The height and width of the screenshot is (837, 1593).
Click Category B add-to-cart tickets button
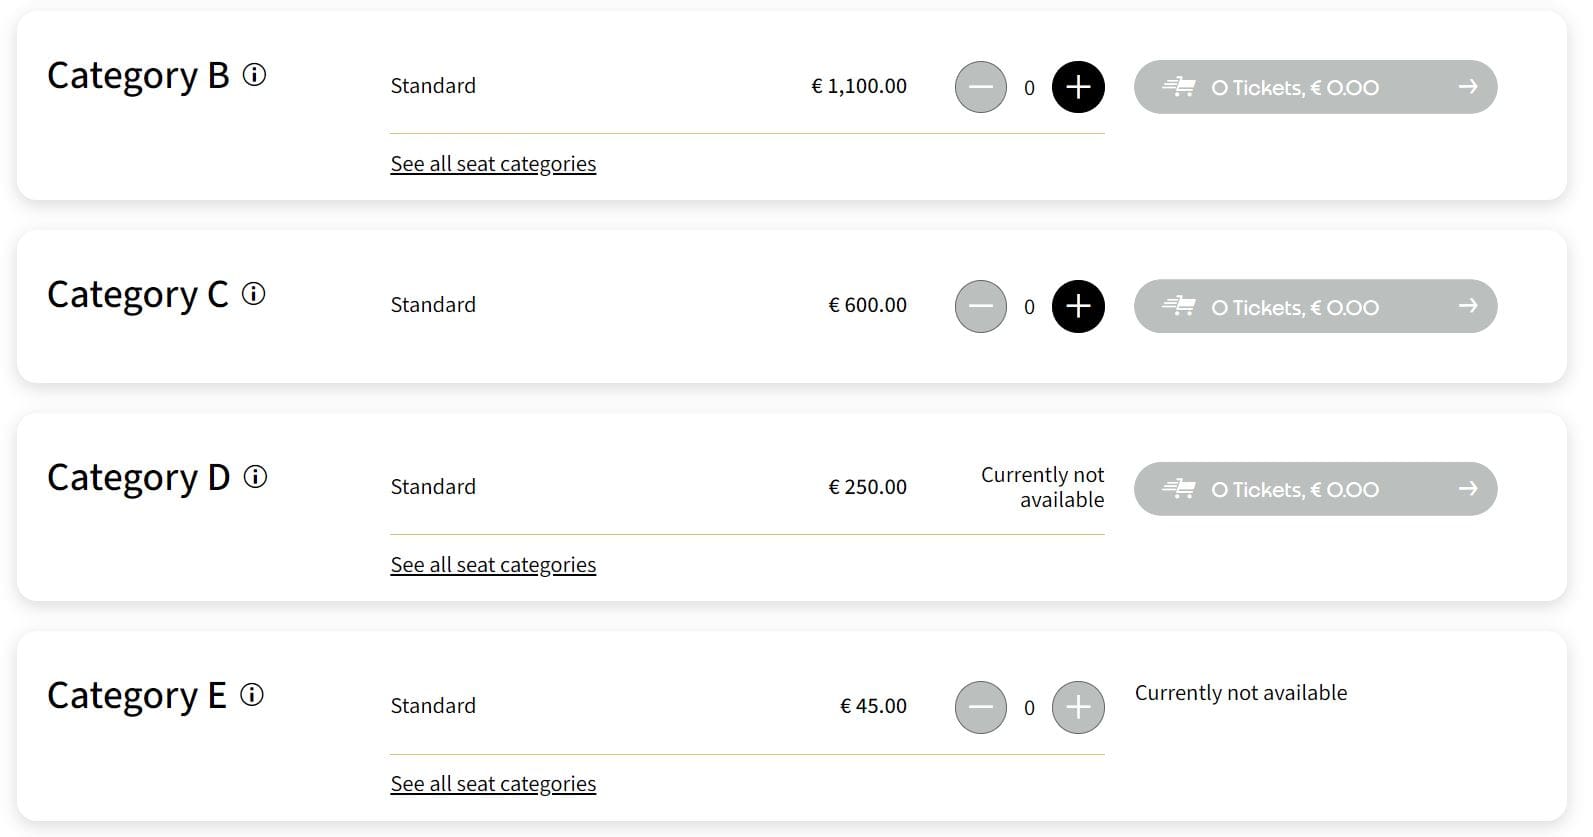pos(1314,87)
